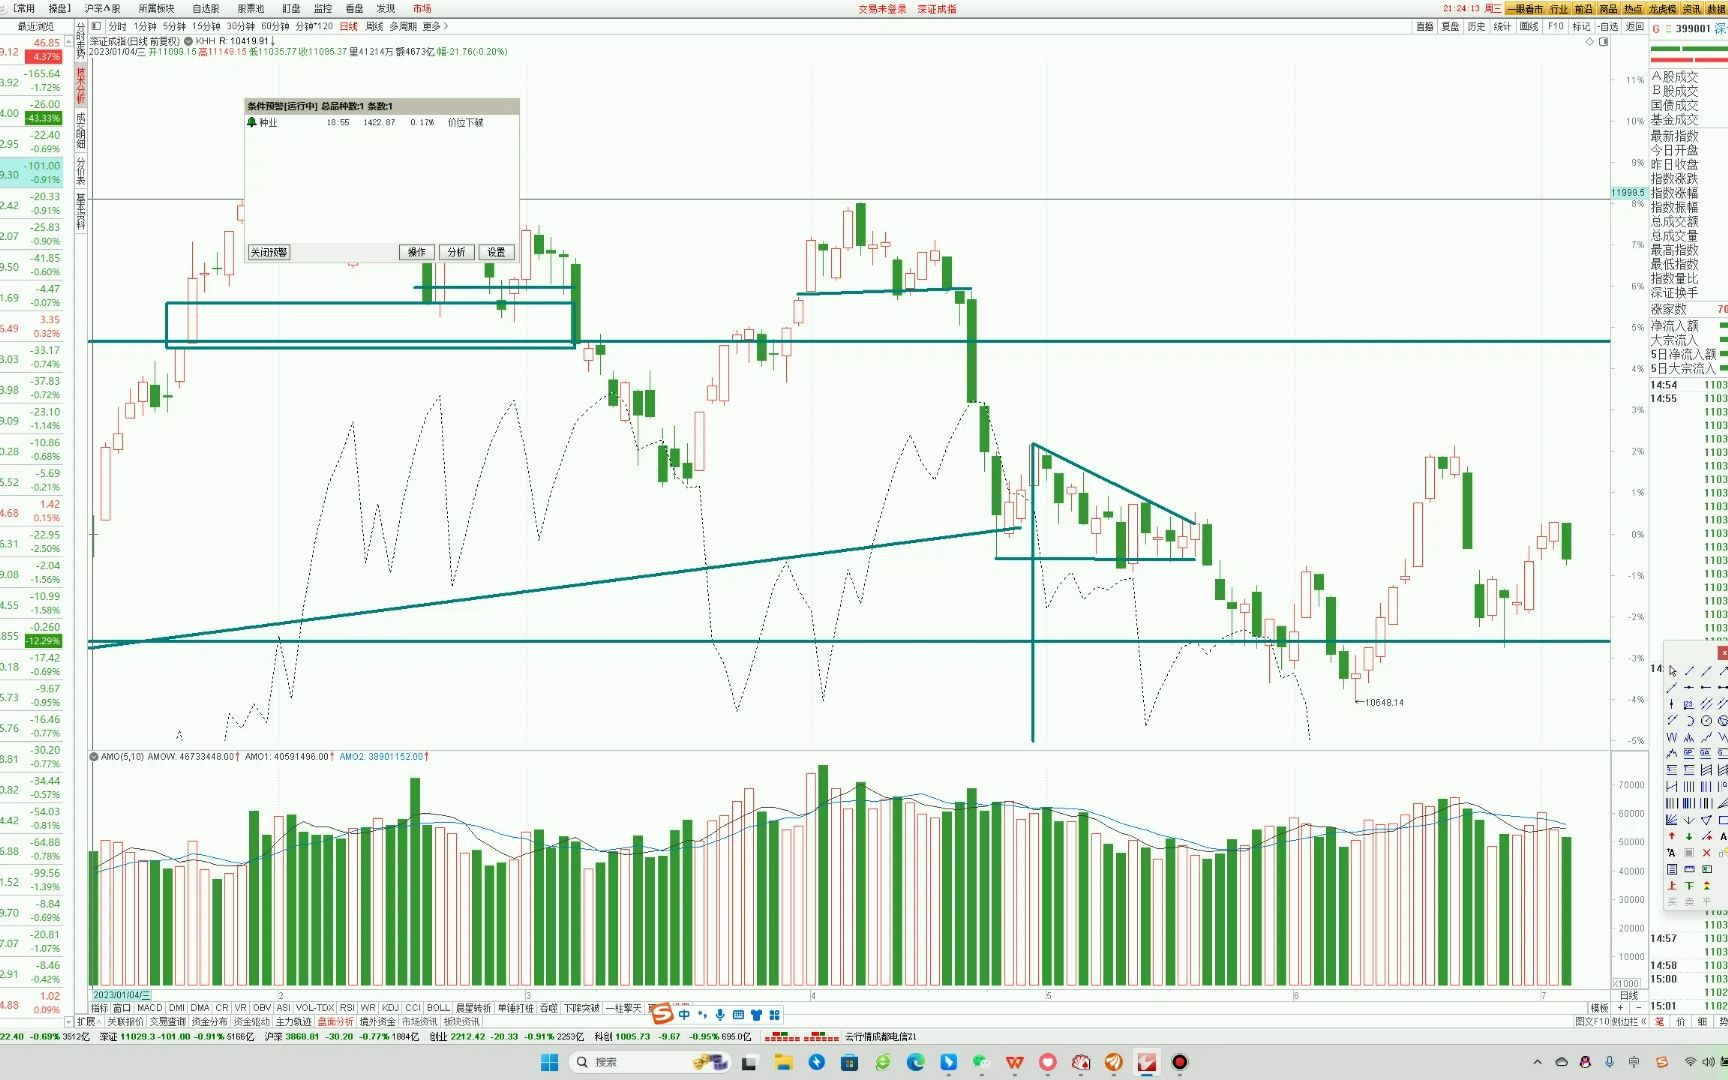The width and height of the screenshot is (1728, 1080).
Task: Open the 龙虎榜 top tab
Action: pyautogui.click(x=1663, y=8)
